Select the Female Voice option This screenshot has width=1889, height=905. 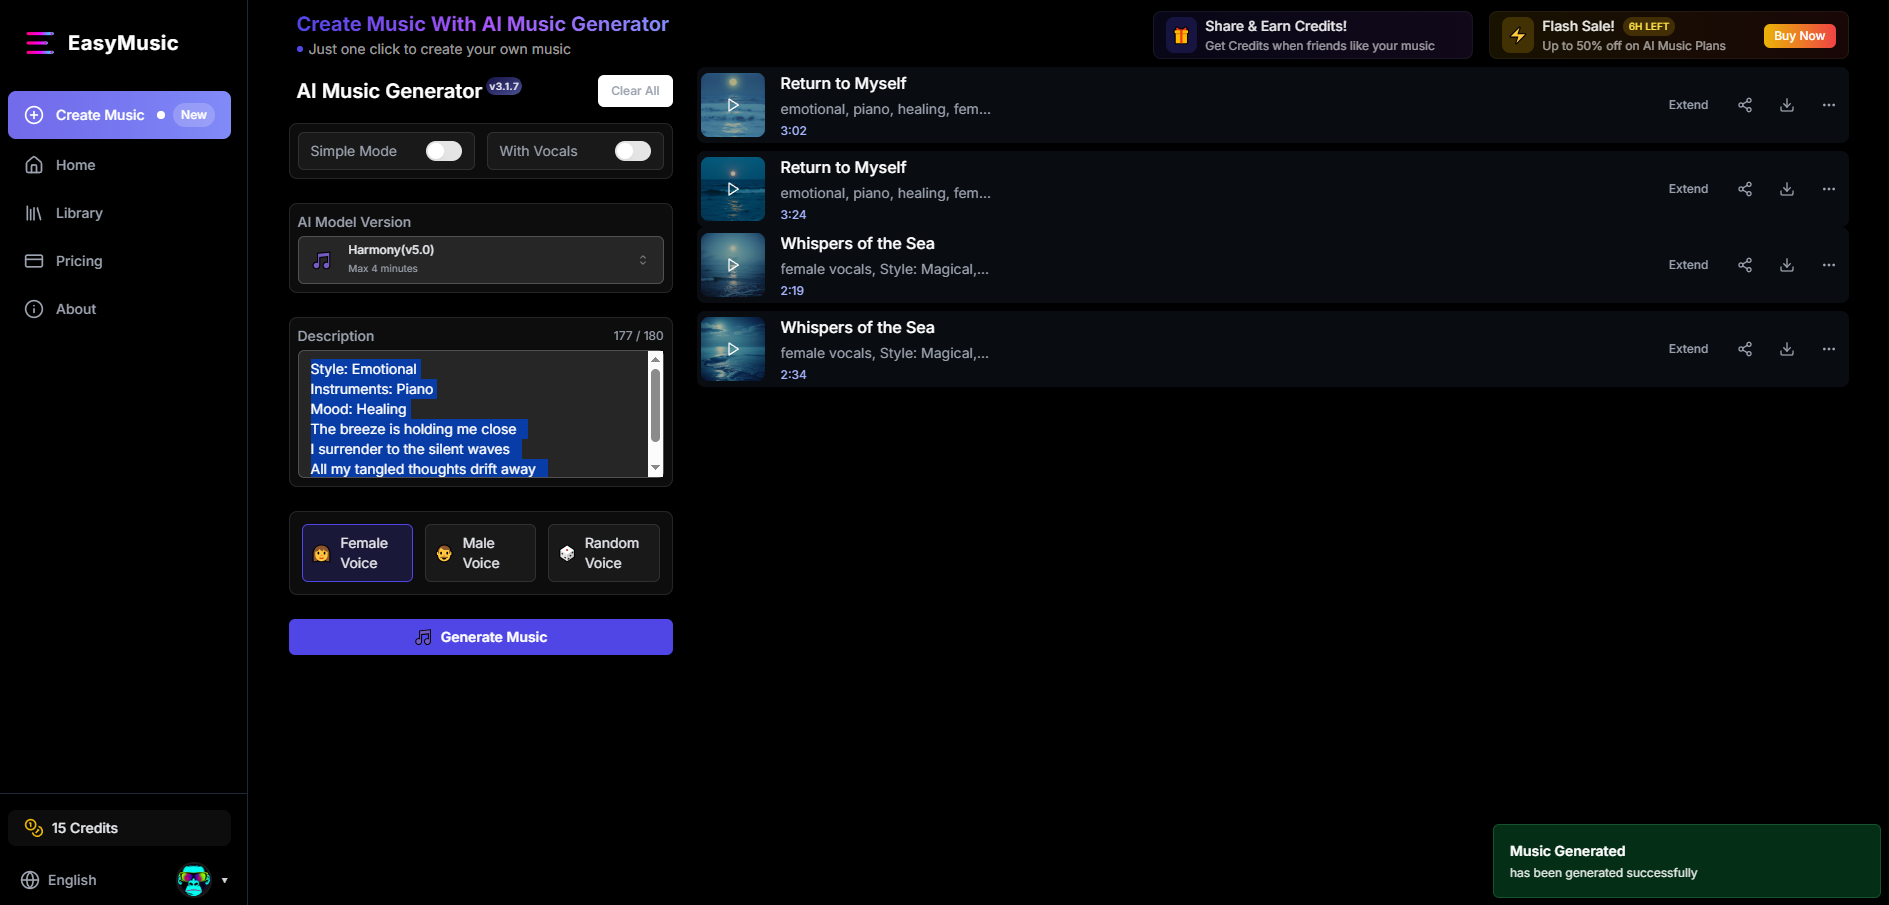[357, 553]
